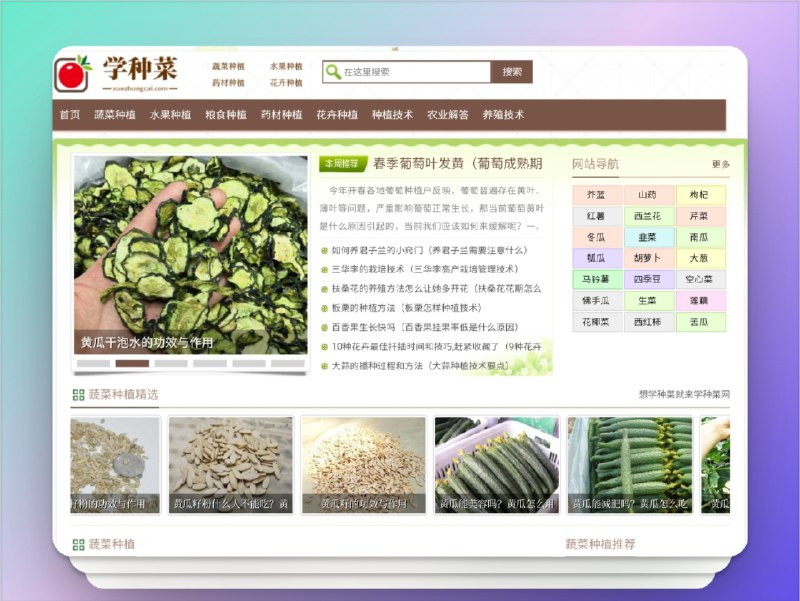Open the 黄瓜干泡水的功效与作用 carousel image
Viewport: 800px width, 601px height.
tap(190, 250)
